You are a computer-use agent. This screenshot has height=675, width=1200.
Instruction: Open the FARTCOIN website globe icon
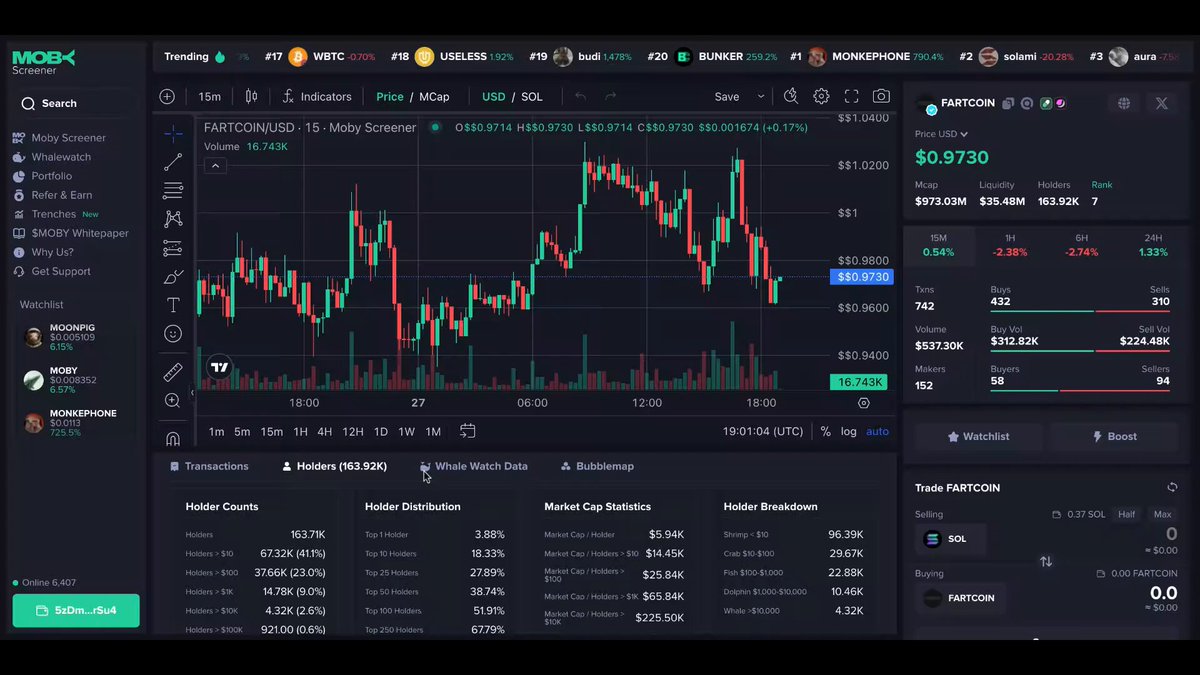click(1124, 103)
